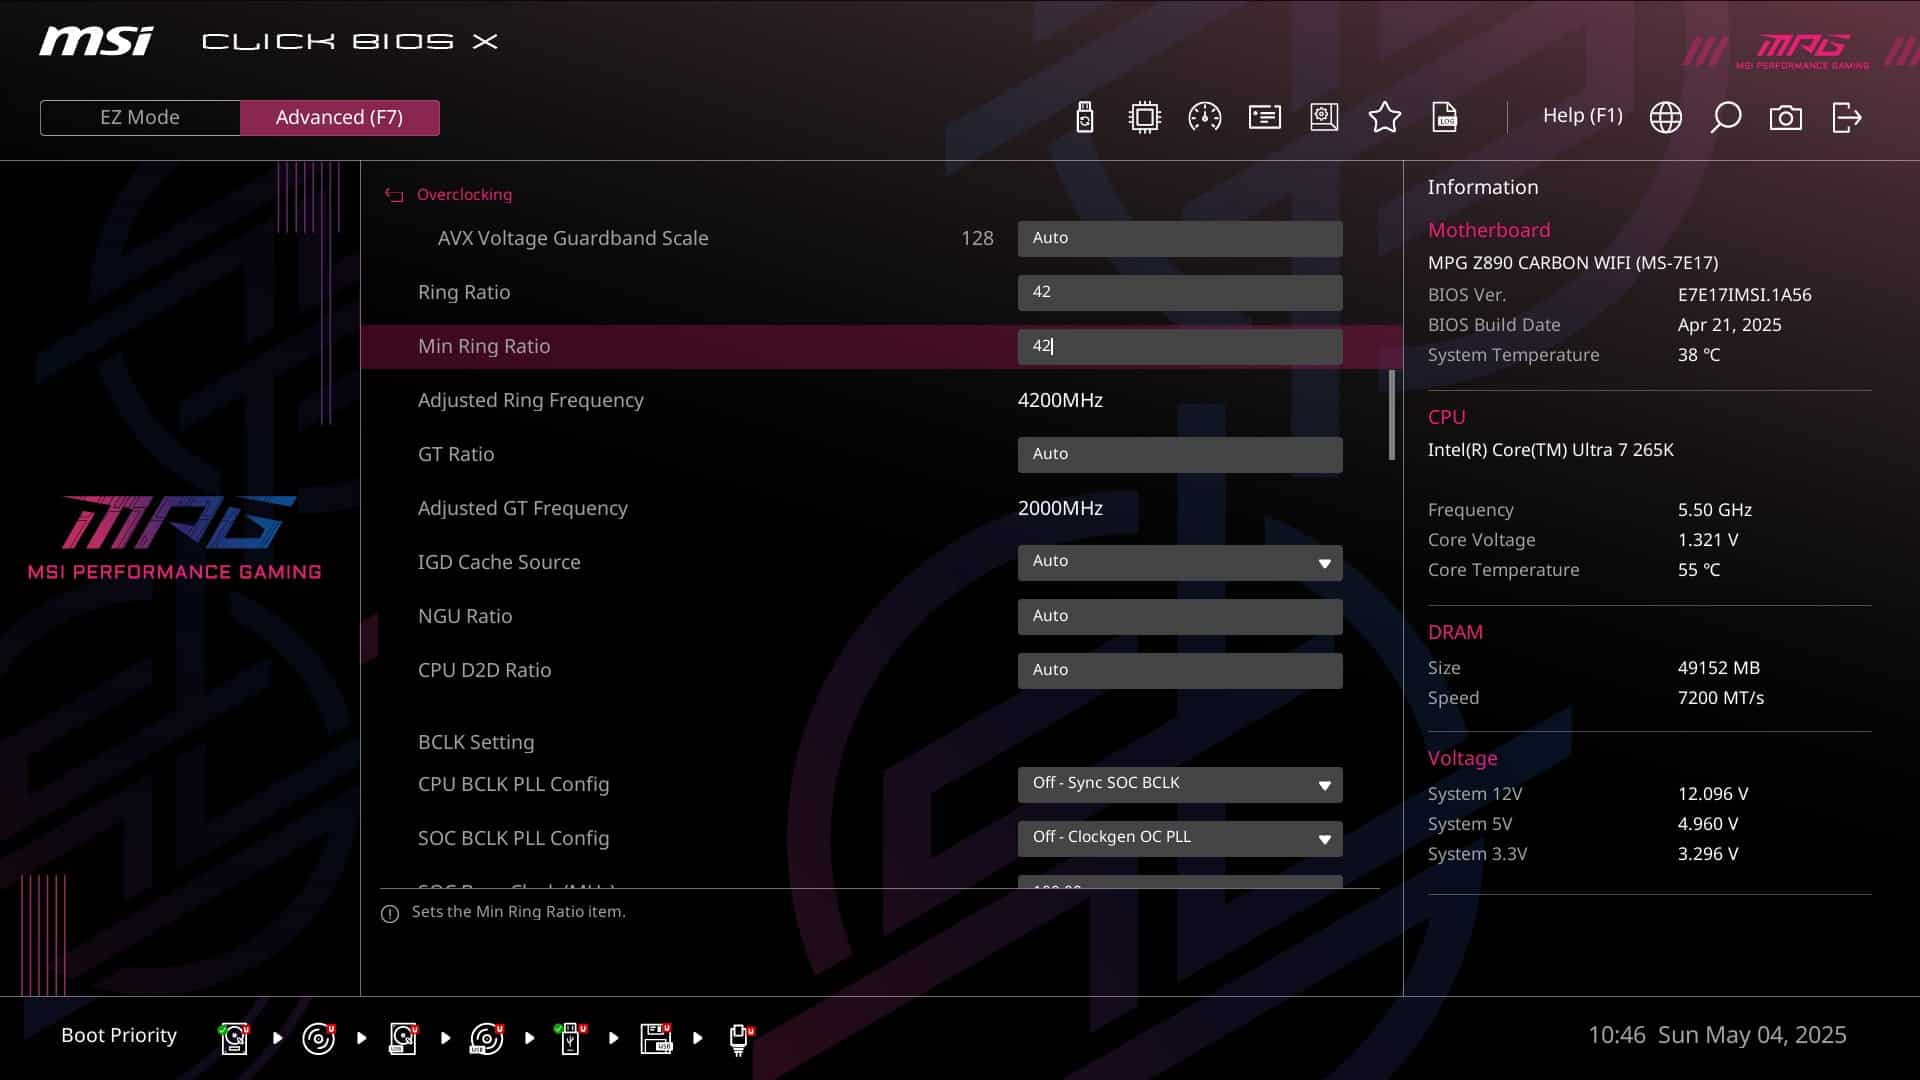Select the USB key boot priority icon
Screen dimensions: 1920x1080
click(570, 1039)
